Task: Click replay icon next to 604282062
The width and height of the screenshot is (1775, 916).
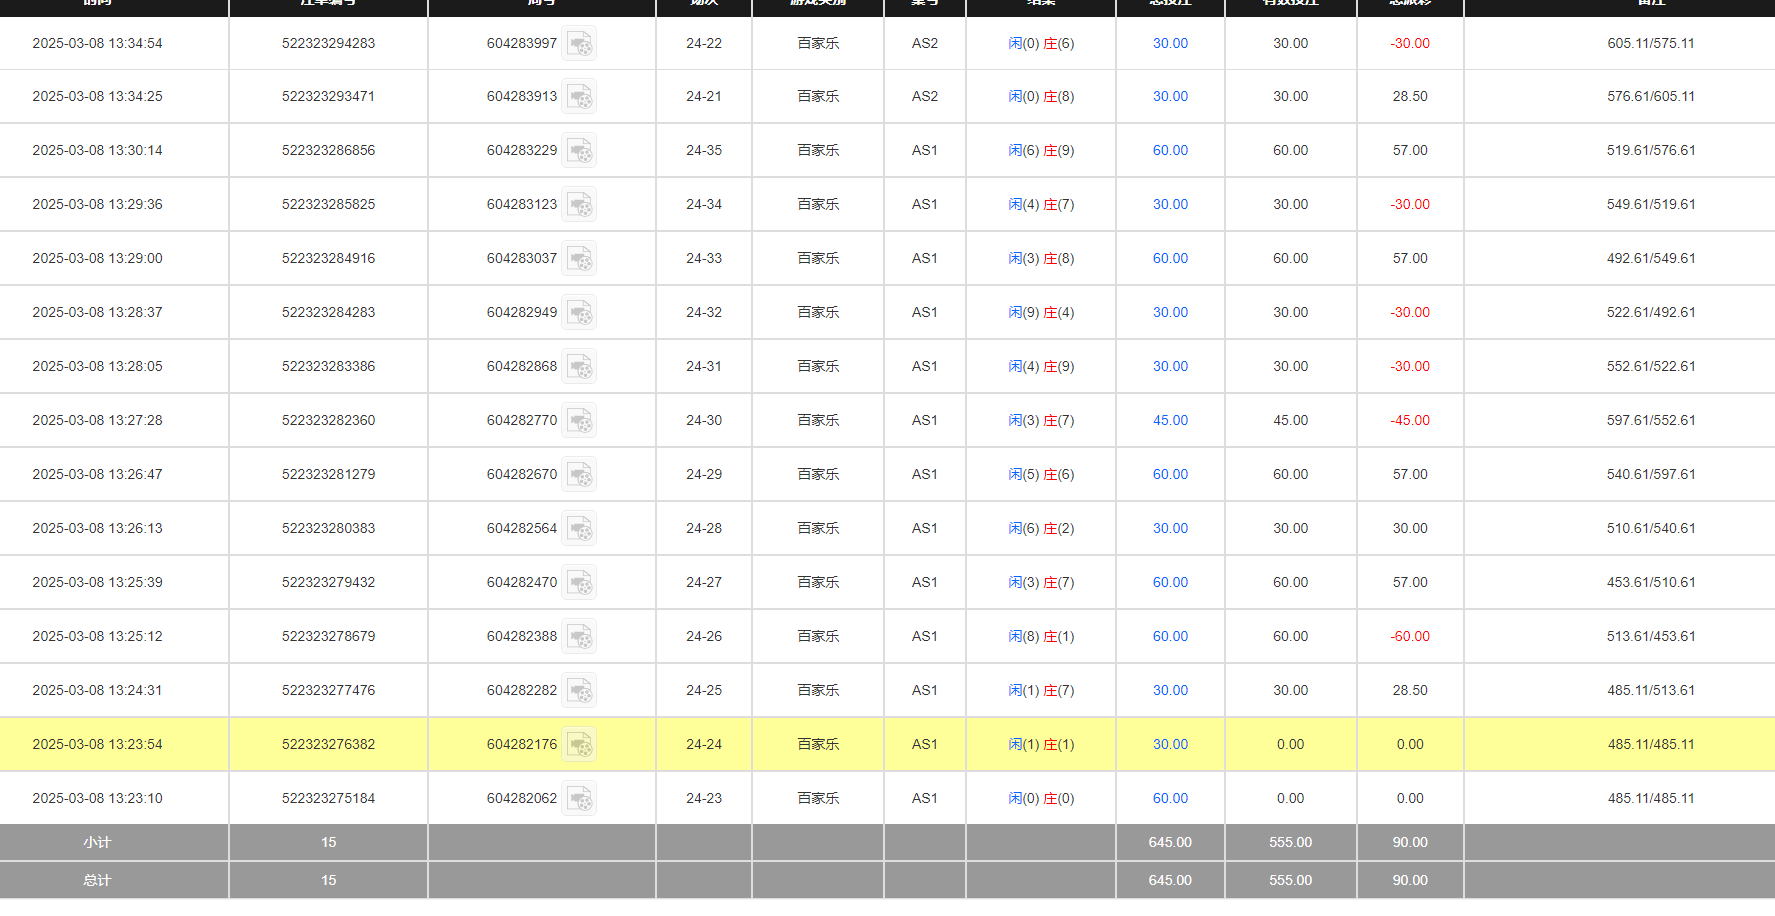Action: pos(579,799)
